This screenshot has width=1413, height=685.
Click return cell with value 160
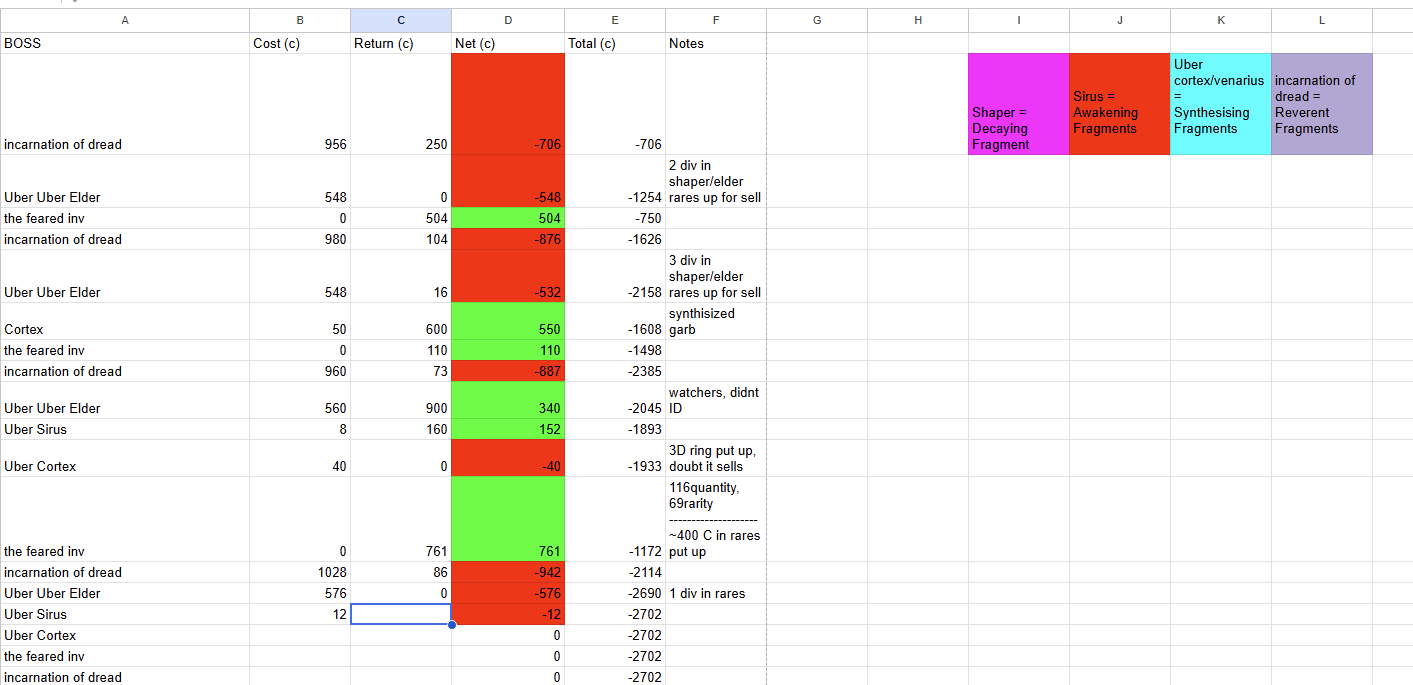pyautogui.click(x=401, y=429)
